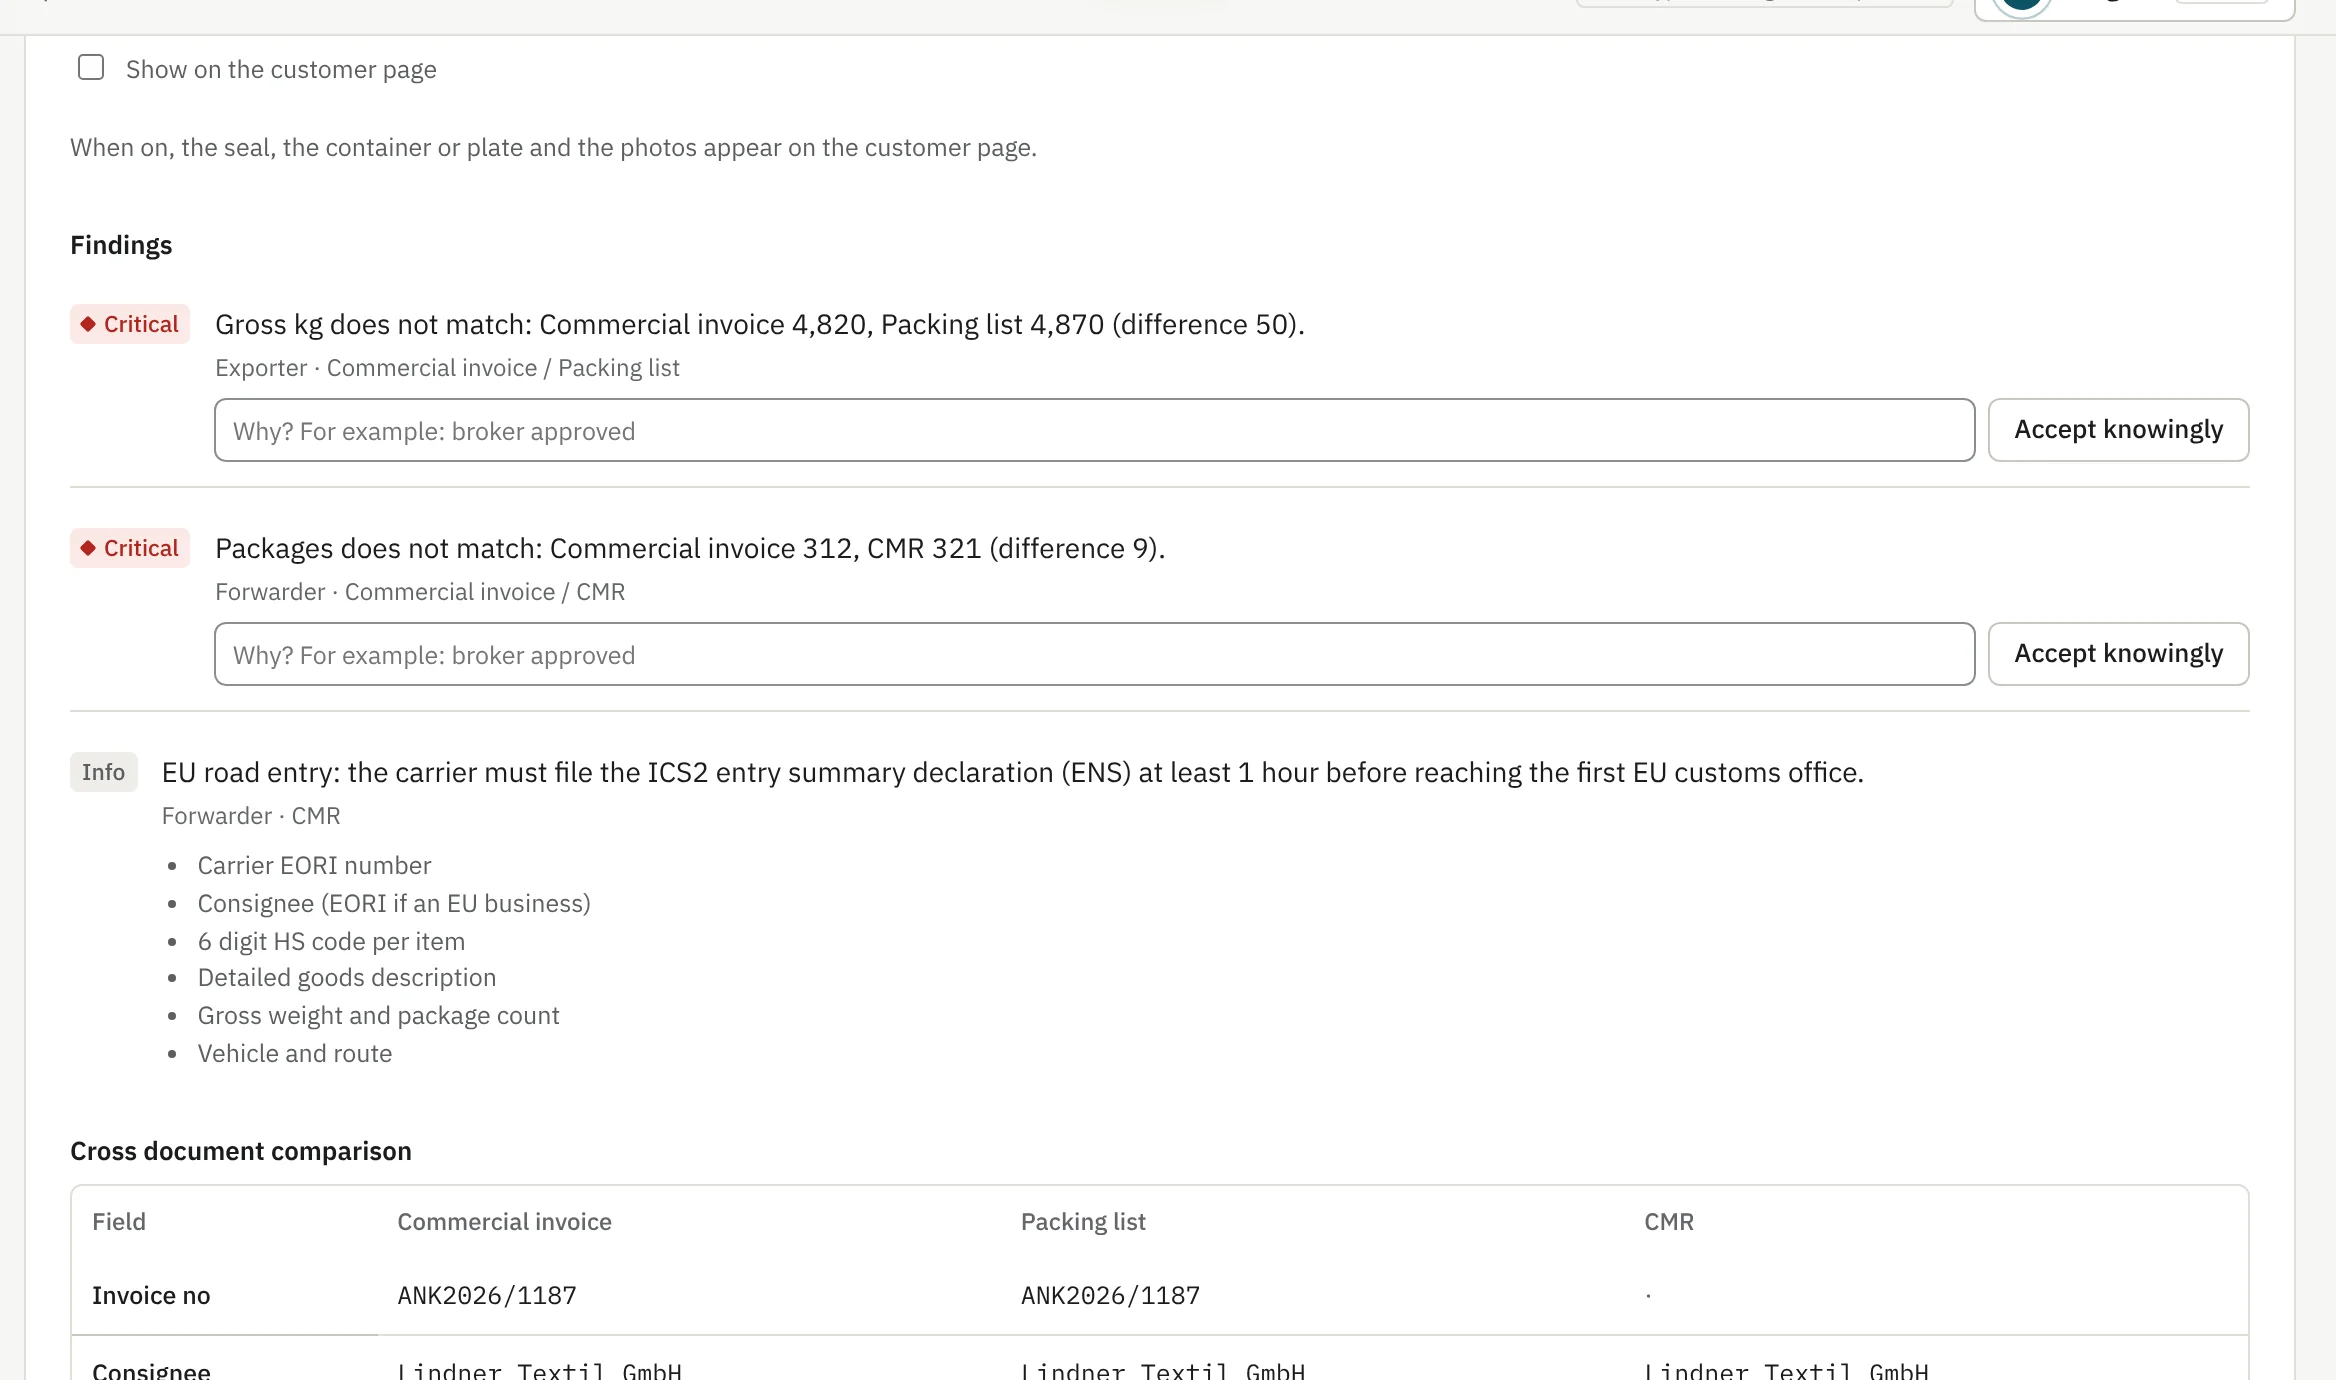Accept knowingly the Gross kg finding

[2118, 430]
